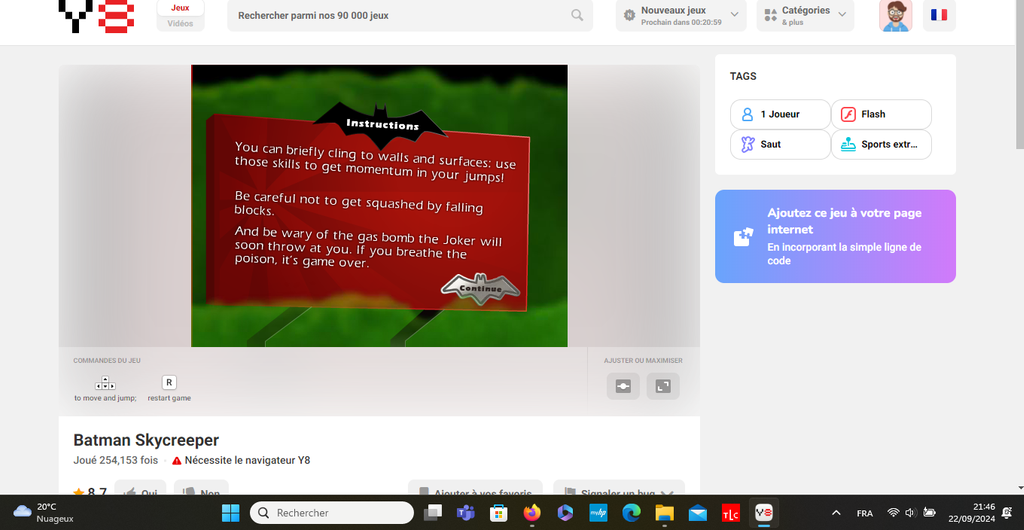This screenshot has height=530, width=1024.
Task: Open the myHP app on taskbar
Action: point(598,513)
